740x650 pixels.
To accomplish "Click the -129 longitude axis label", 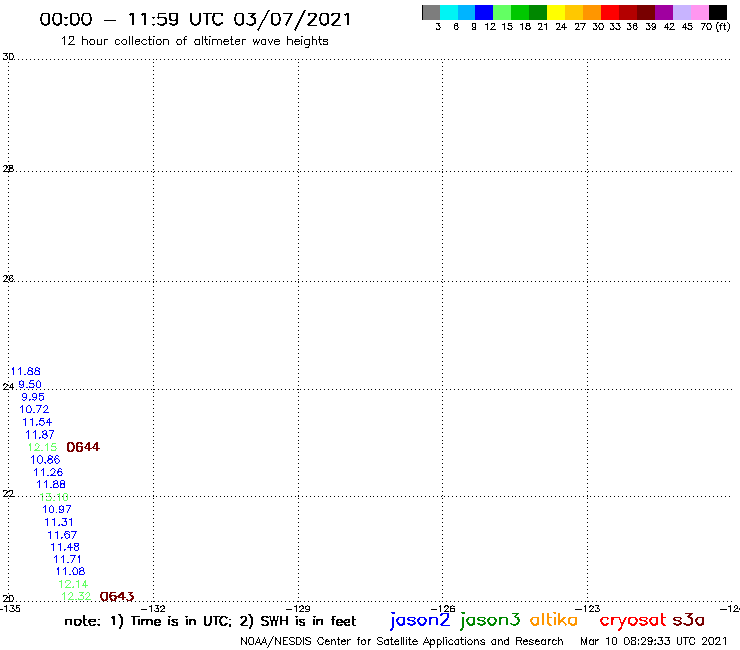I will pyautogui.click(x=298, y=609).
